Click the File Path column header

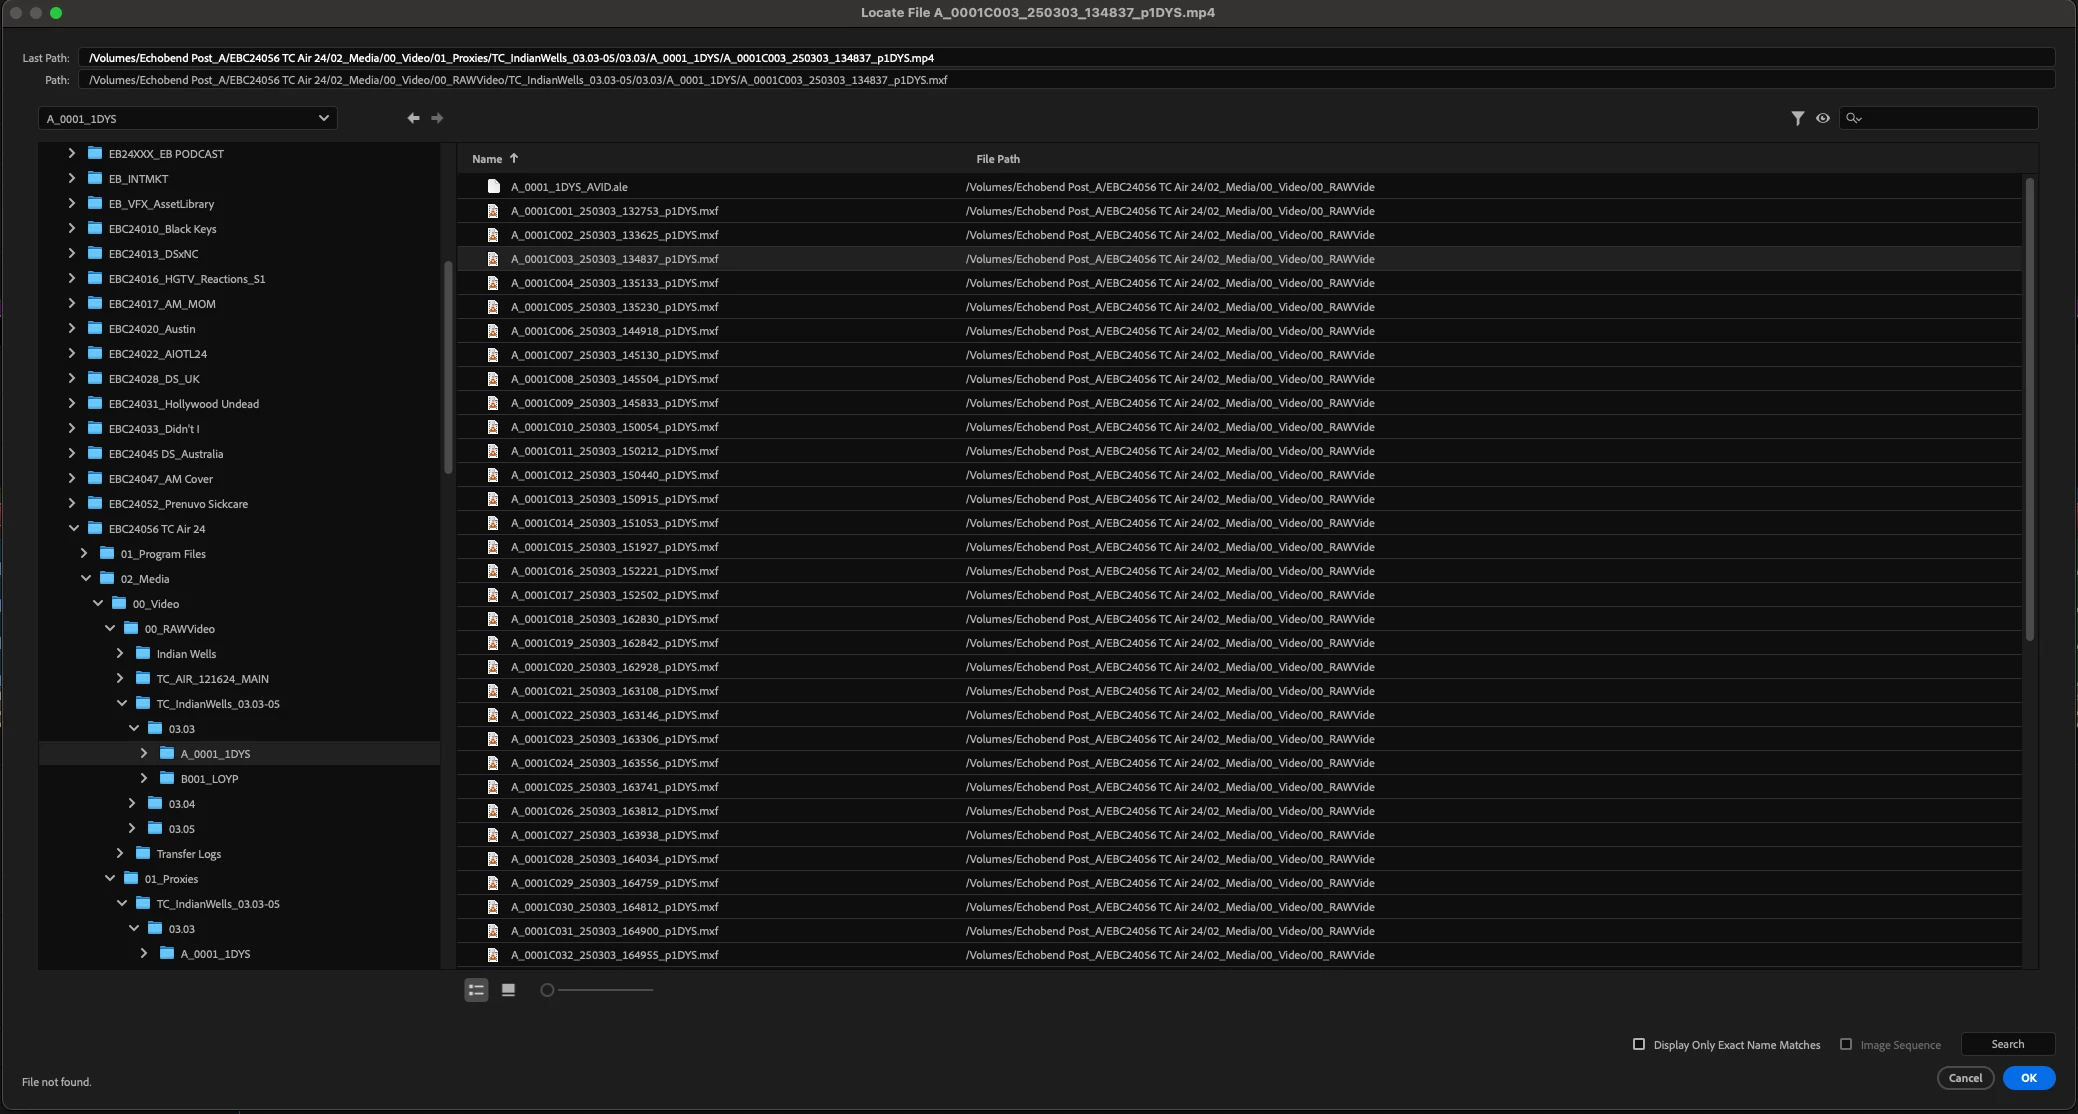click(997, 159)
